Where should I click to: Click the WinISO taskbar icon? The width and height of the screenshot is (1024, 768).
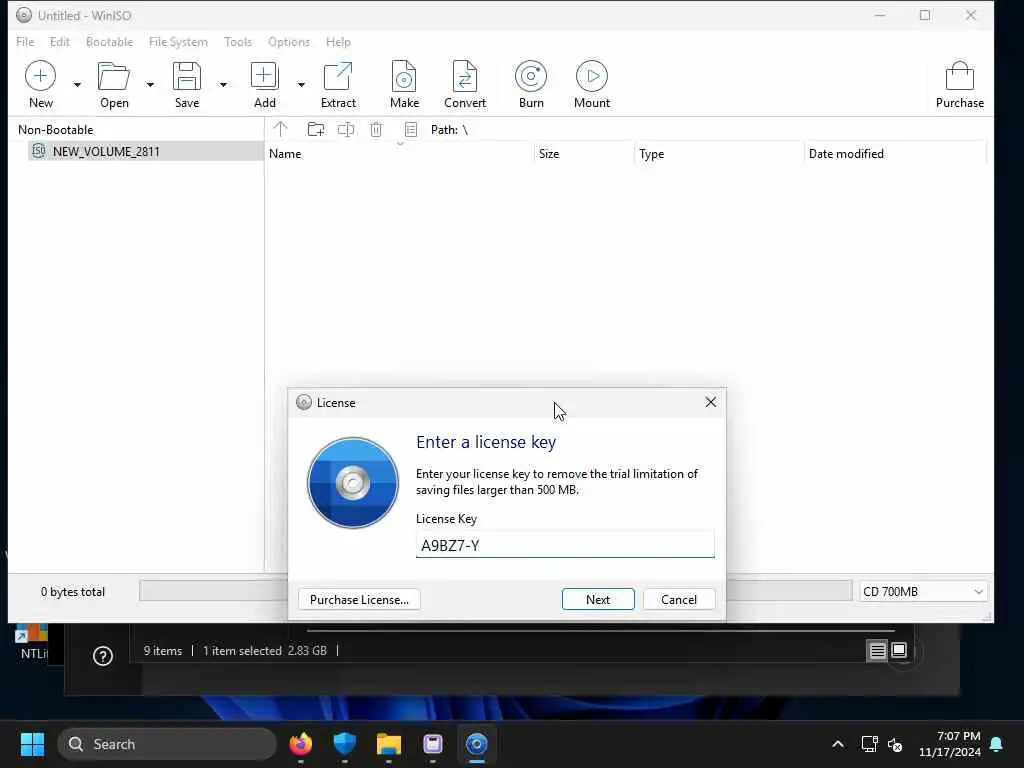[477, 744]
